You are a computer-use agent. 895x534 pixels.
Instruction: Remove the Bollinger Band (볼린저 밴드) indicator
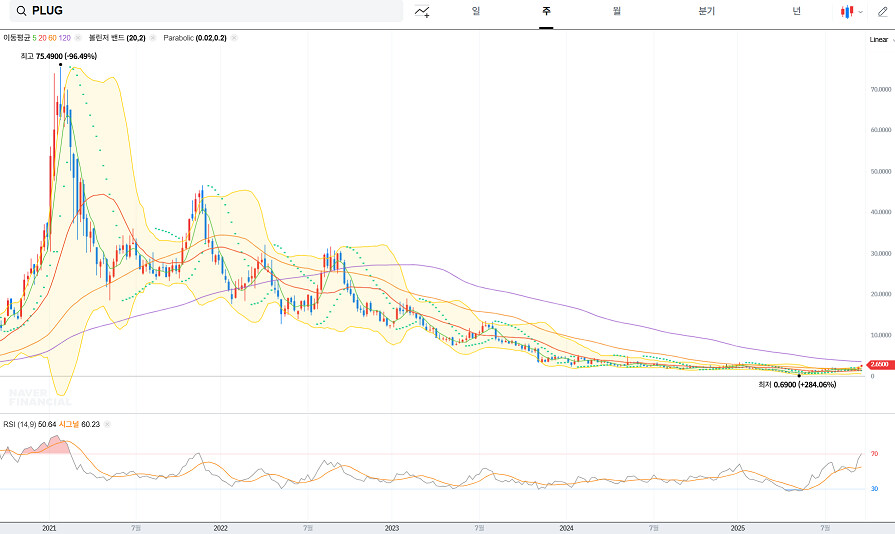153,38
